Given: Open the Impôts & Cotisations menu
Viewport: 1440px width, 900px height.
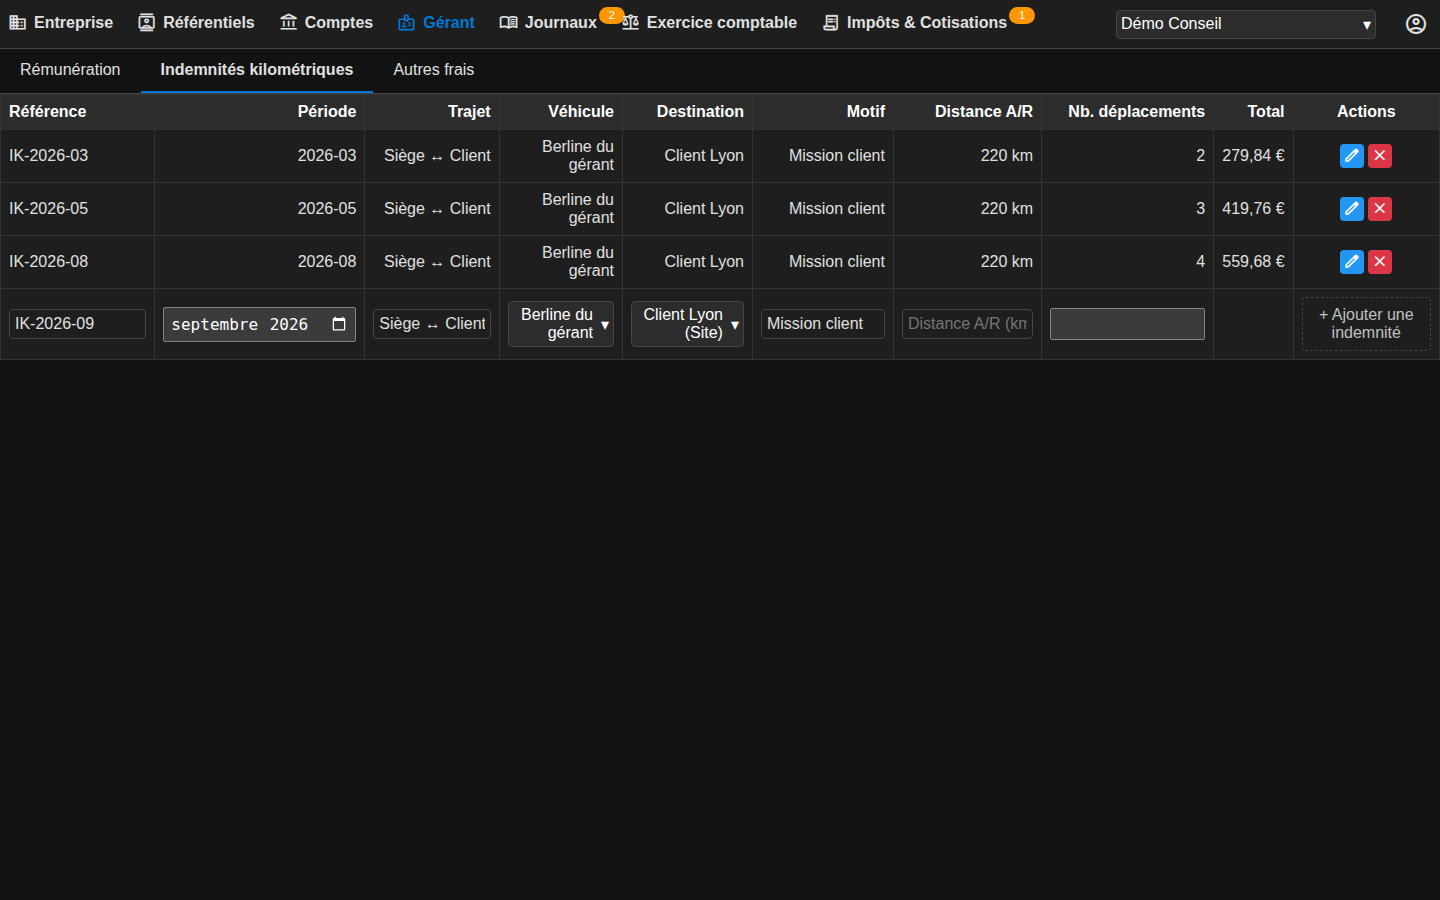Looking at the screenshot, I should coord(915,22).
